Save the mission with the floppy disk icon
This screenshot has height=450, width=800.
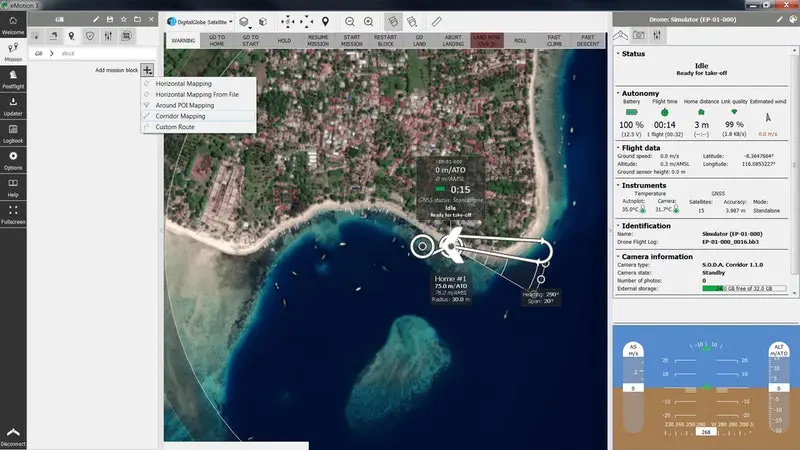pos(109,19)
